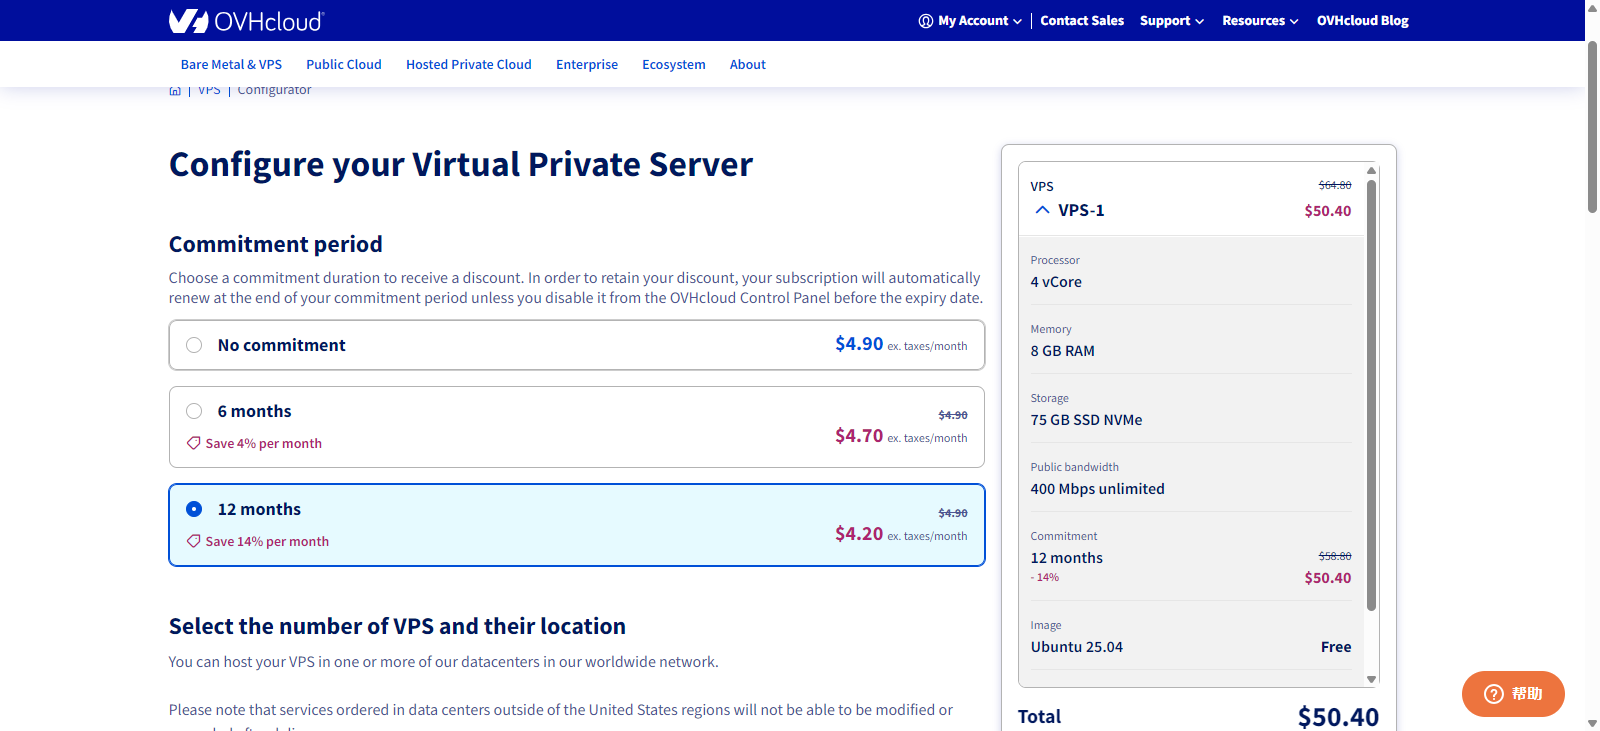The height and width of the screenshot is (731, 1600).
Task: Choose the 6 months commitment radio
Action: click(194, 411)
